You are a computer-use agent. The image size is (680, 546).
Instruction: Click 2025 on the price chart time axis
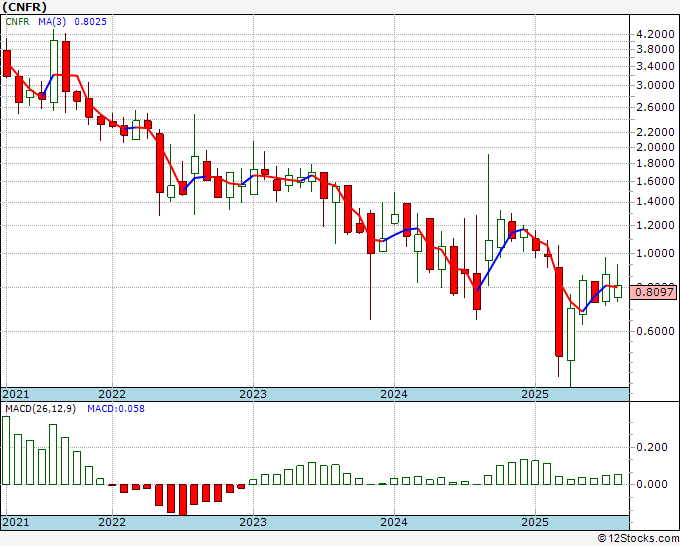click(535, 394)
